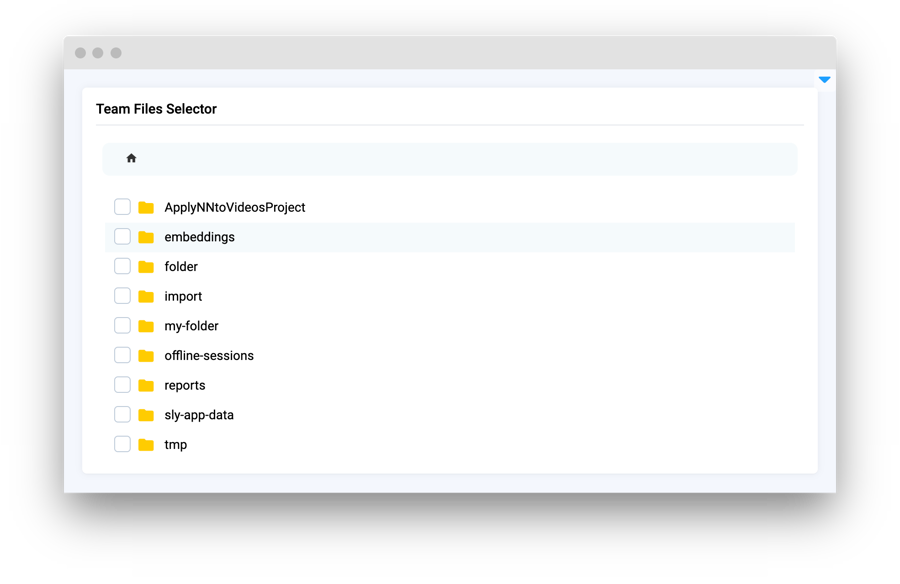Toggle the tmp checkbox
Viewport: 900px width, 584px height.
tap(122, 444)
